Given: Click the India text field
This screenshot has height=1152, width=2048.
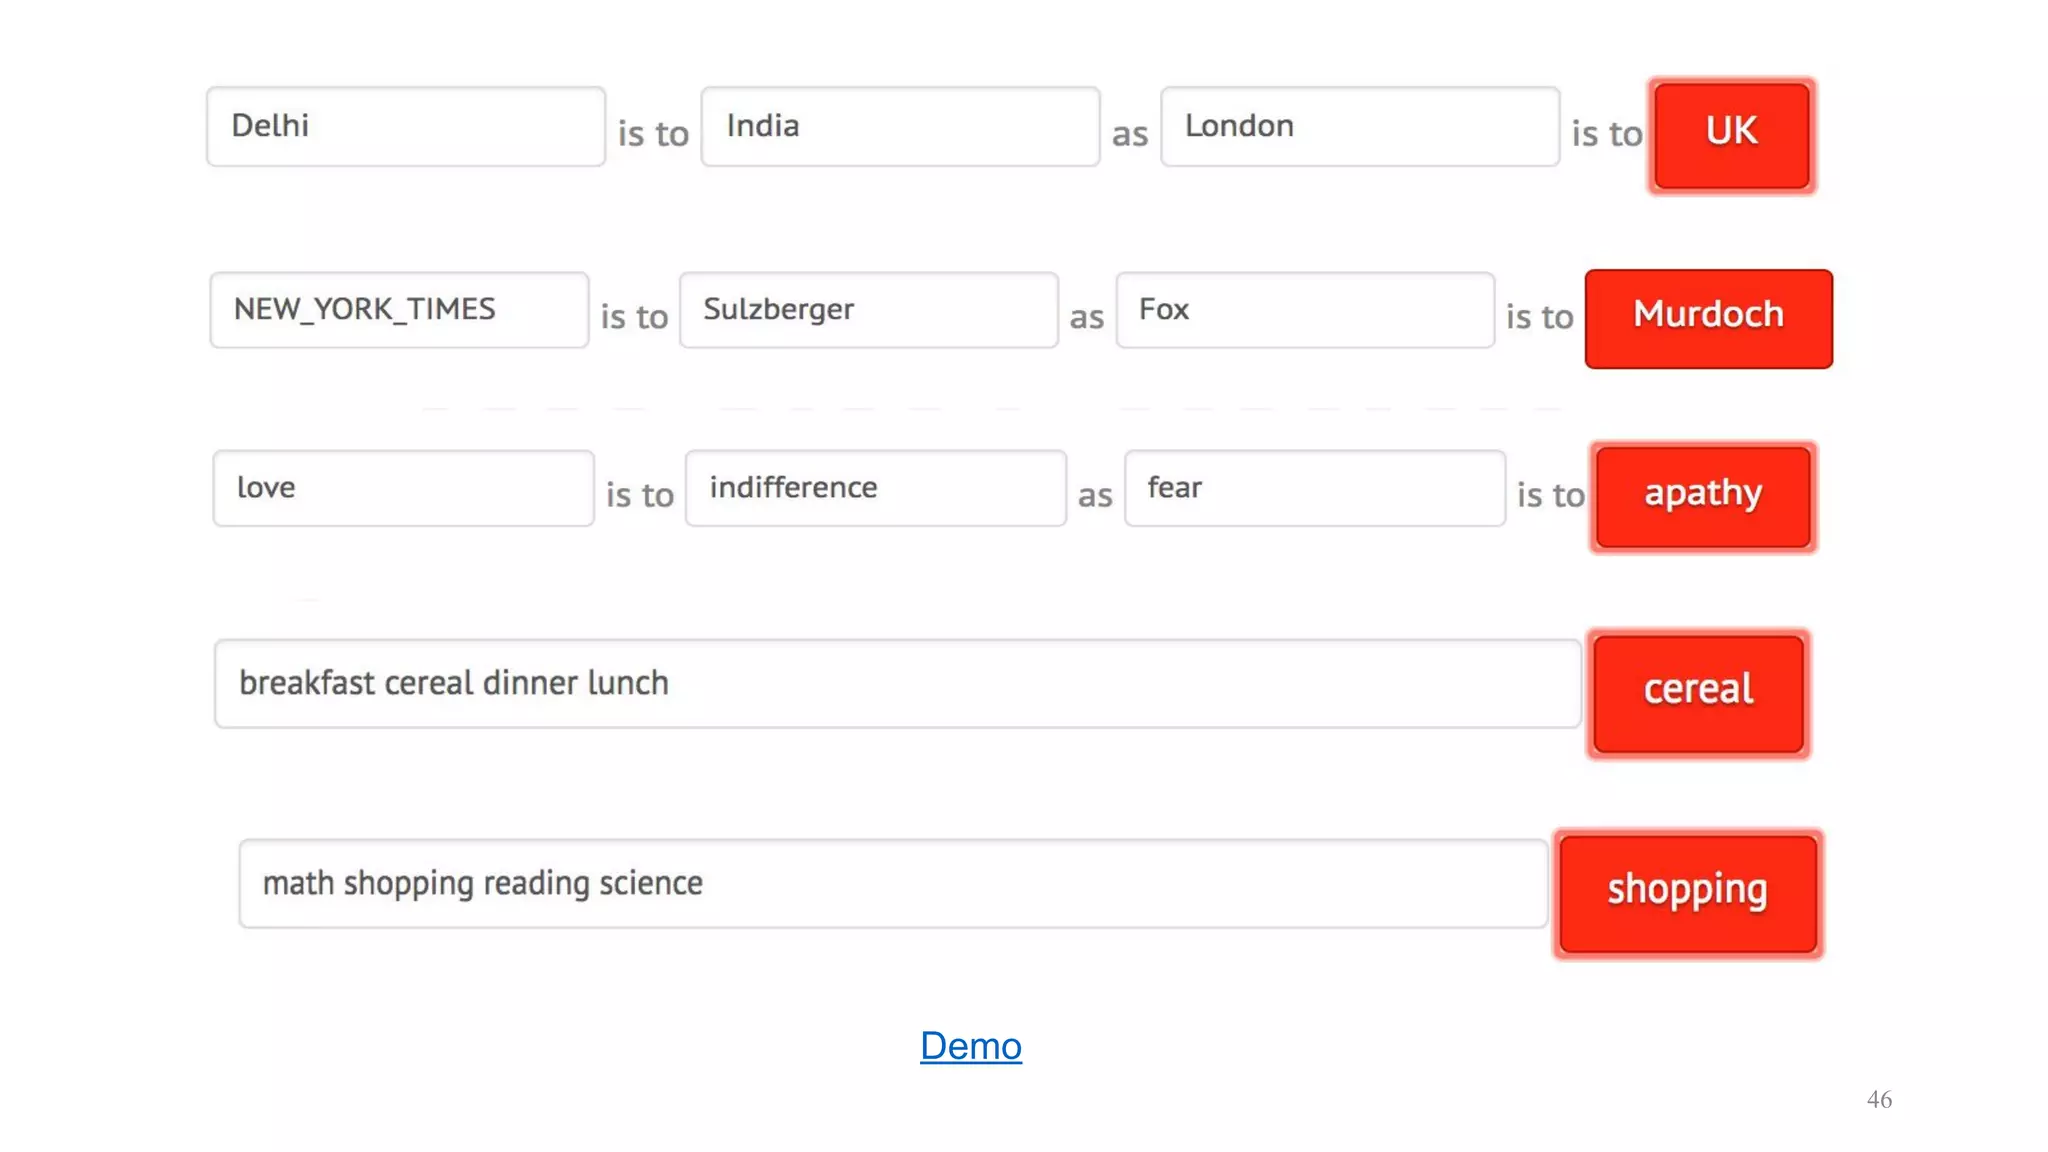Looking at the screenshot, I should point(900,126).
